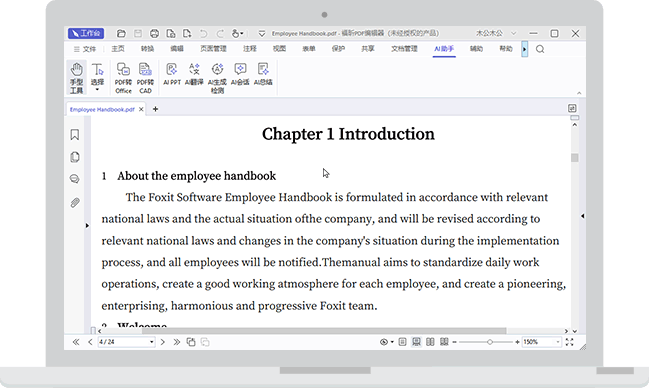The height and width of the screenshot is (388, 649).
Task: Open PDF to CAD converter
Action: click(145, 77)
